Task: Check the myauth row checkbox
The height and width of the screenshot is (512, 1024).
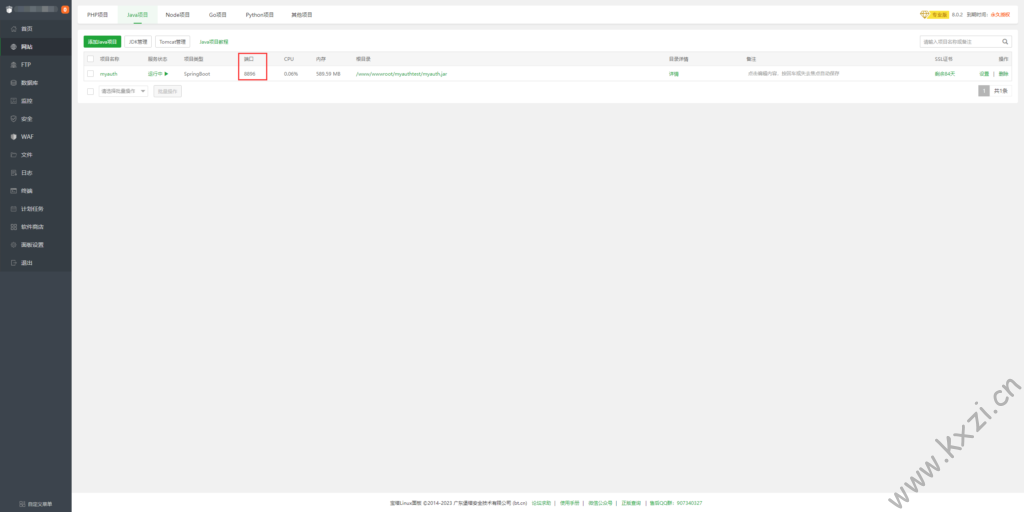Action: [90, 74]
